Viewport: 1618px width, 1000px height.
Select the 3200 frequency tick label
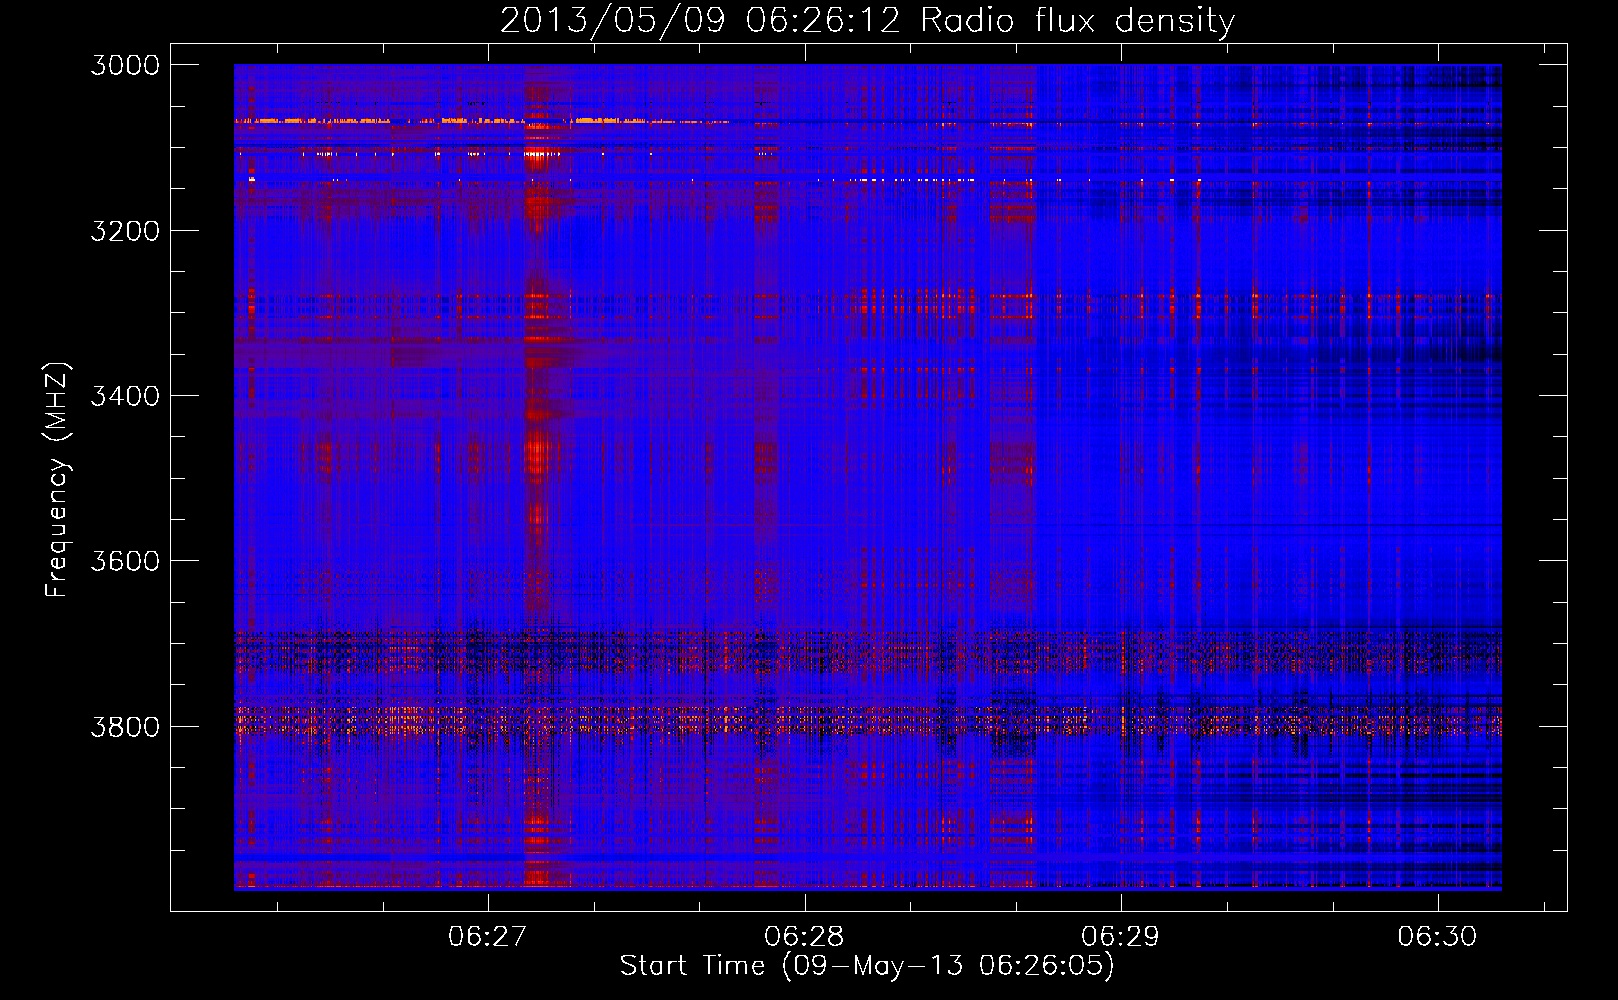pos(125,231)
